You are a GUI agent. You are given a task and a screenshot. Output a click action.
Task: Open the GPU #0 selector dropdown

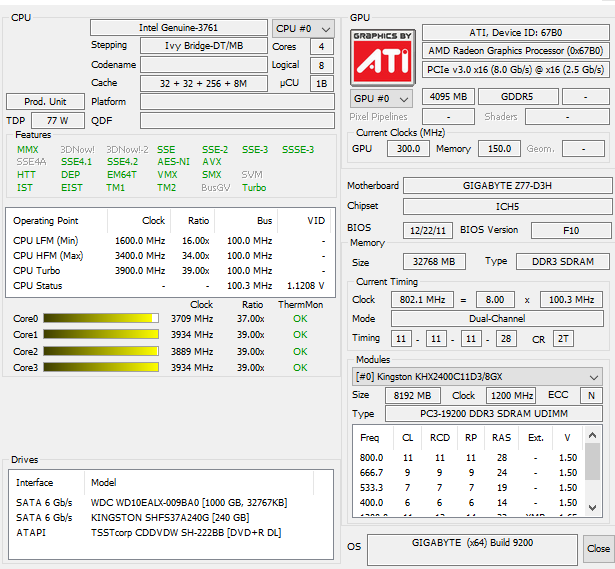tap(381, 98)
